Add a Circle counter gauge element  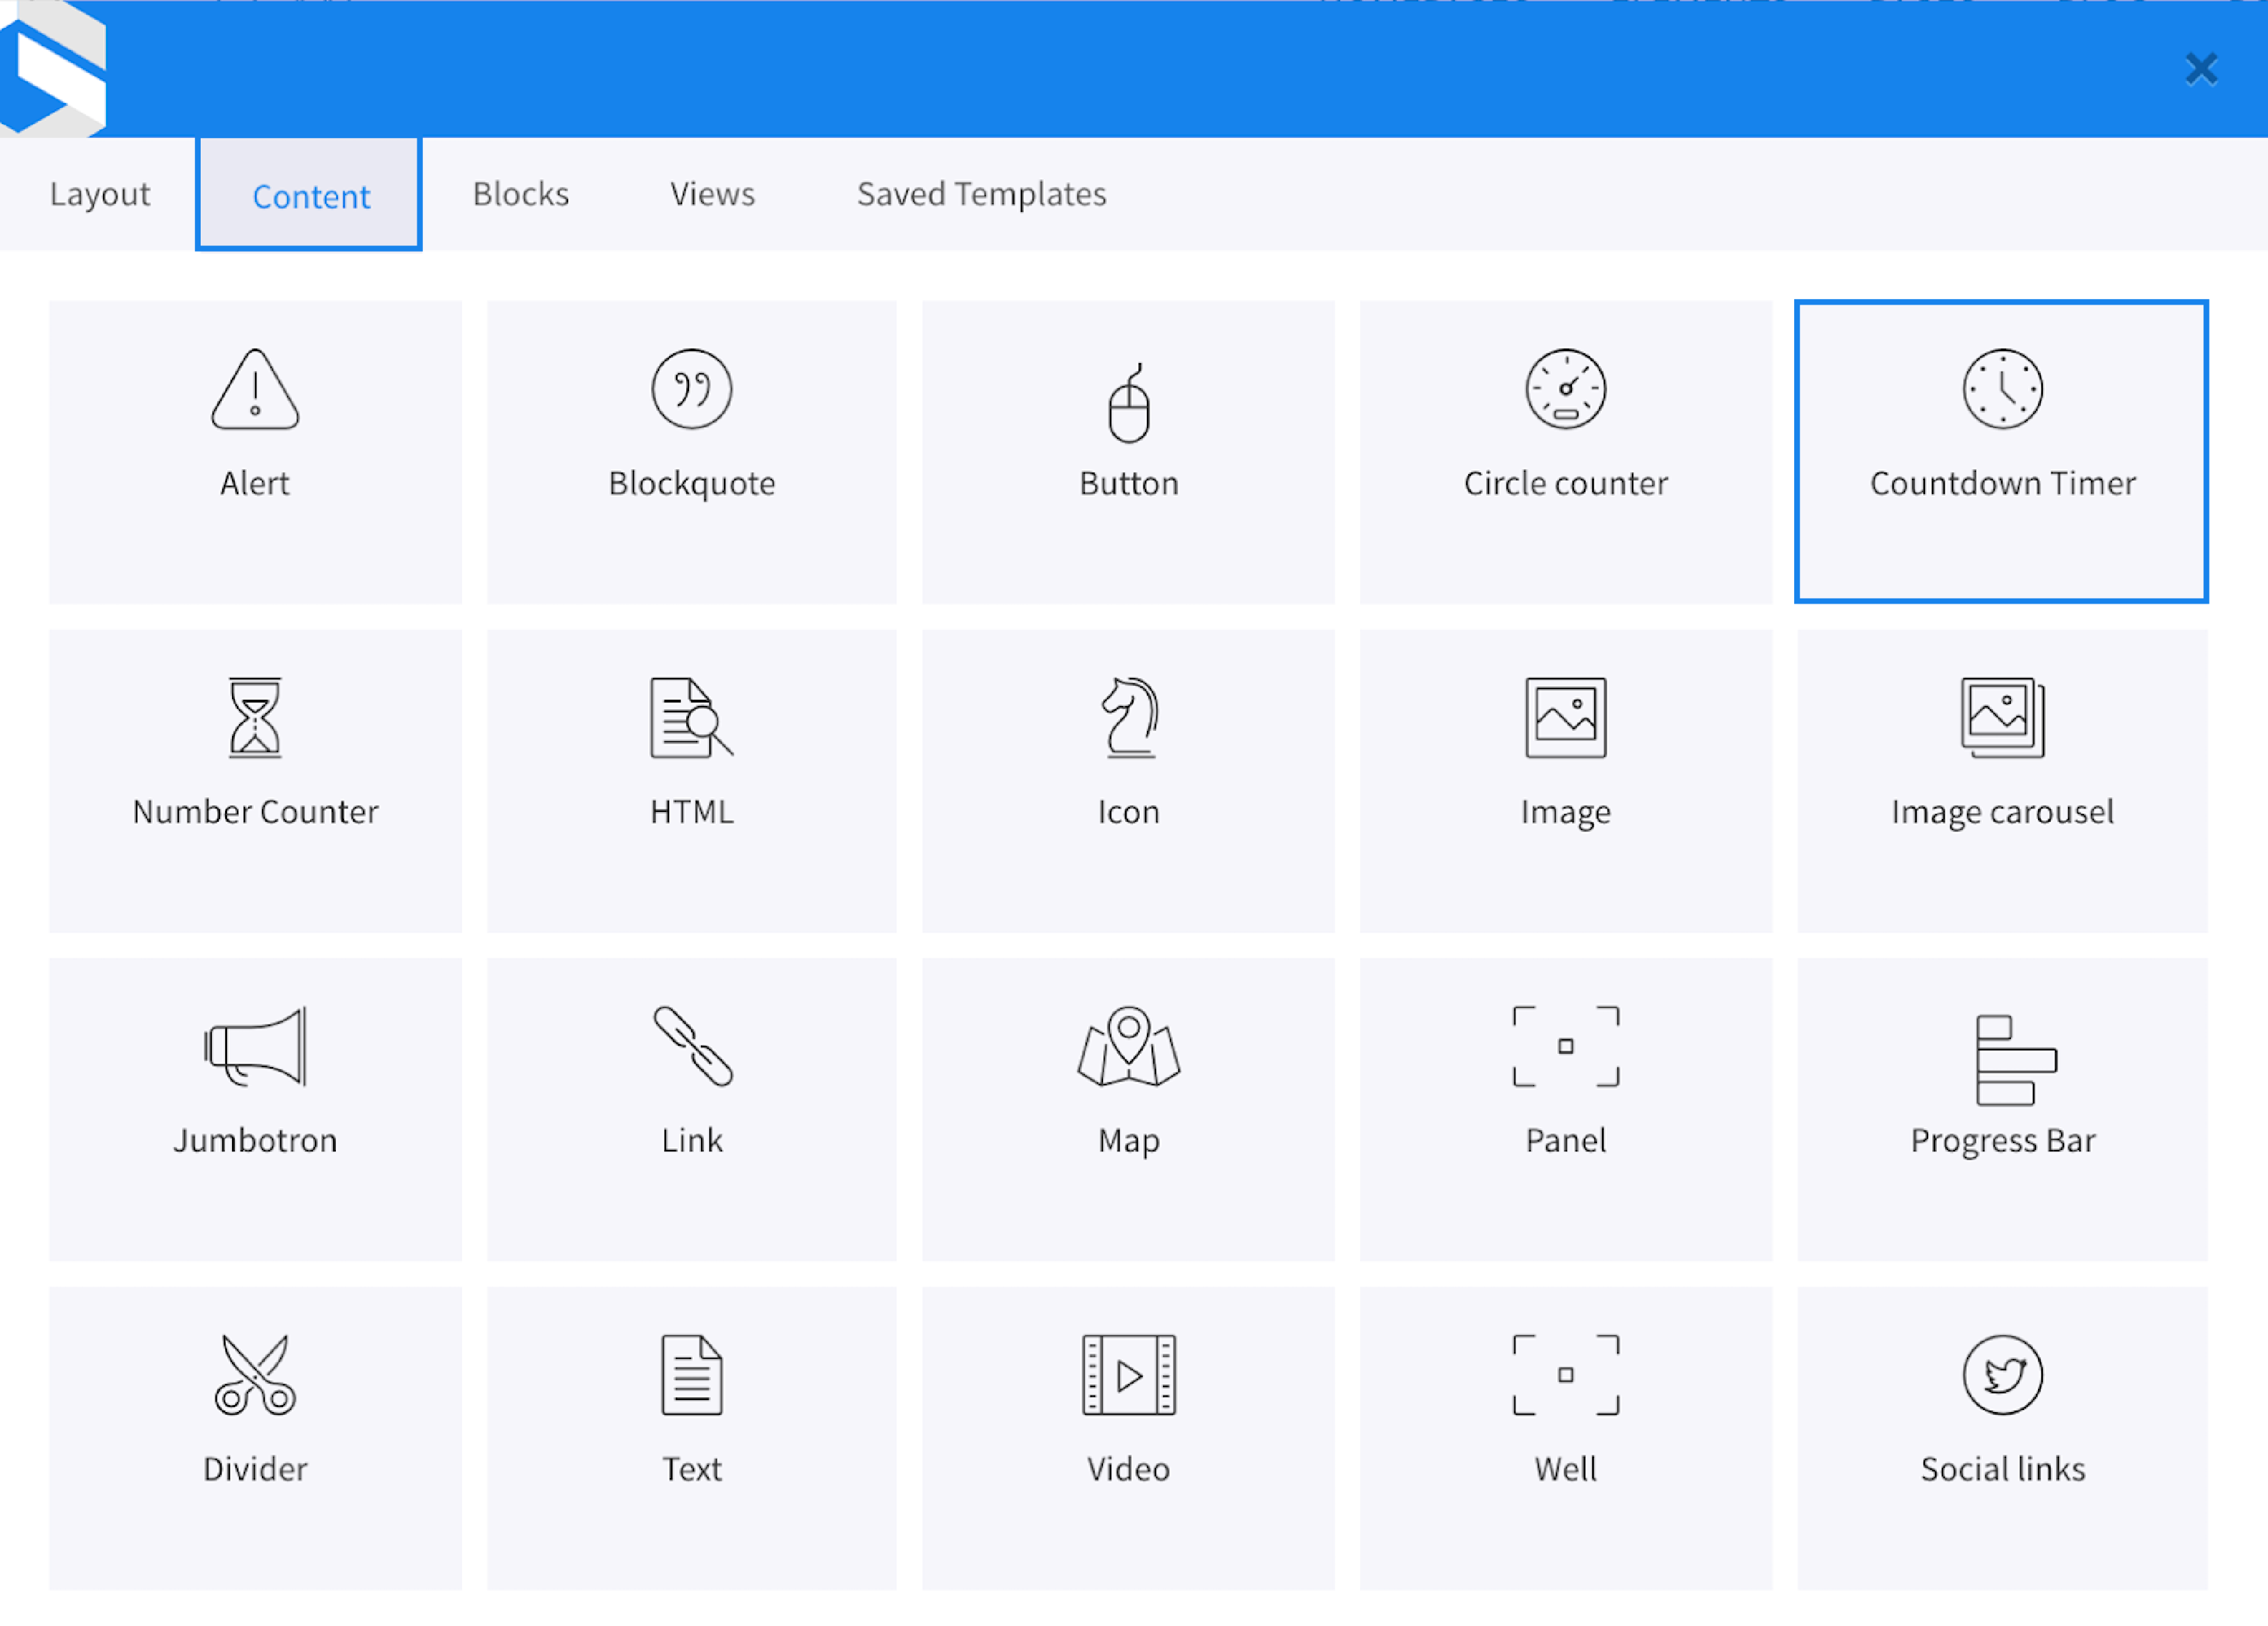click(1566, 452)
